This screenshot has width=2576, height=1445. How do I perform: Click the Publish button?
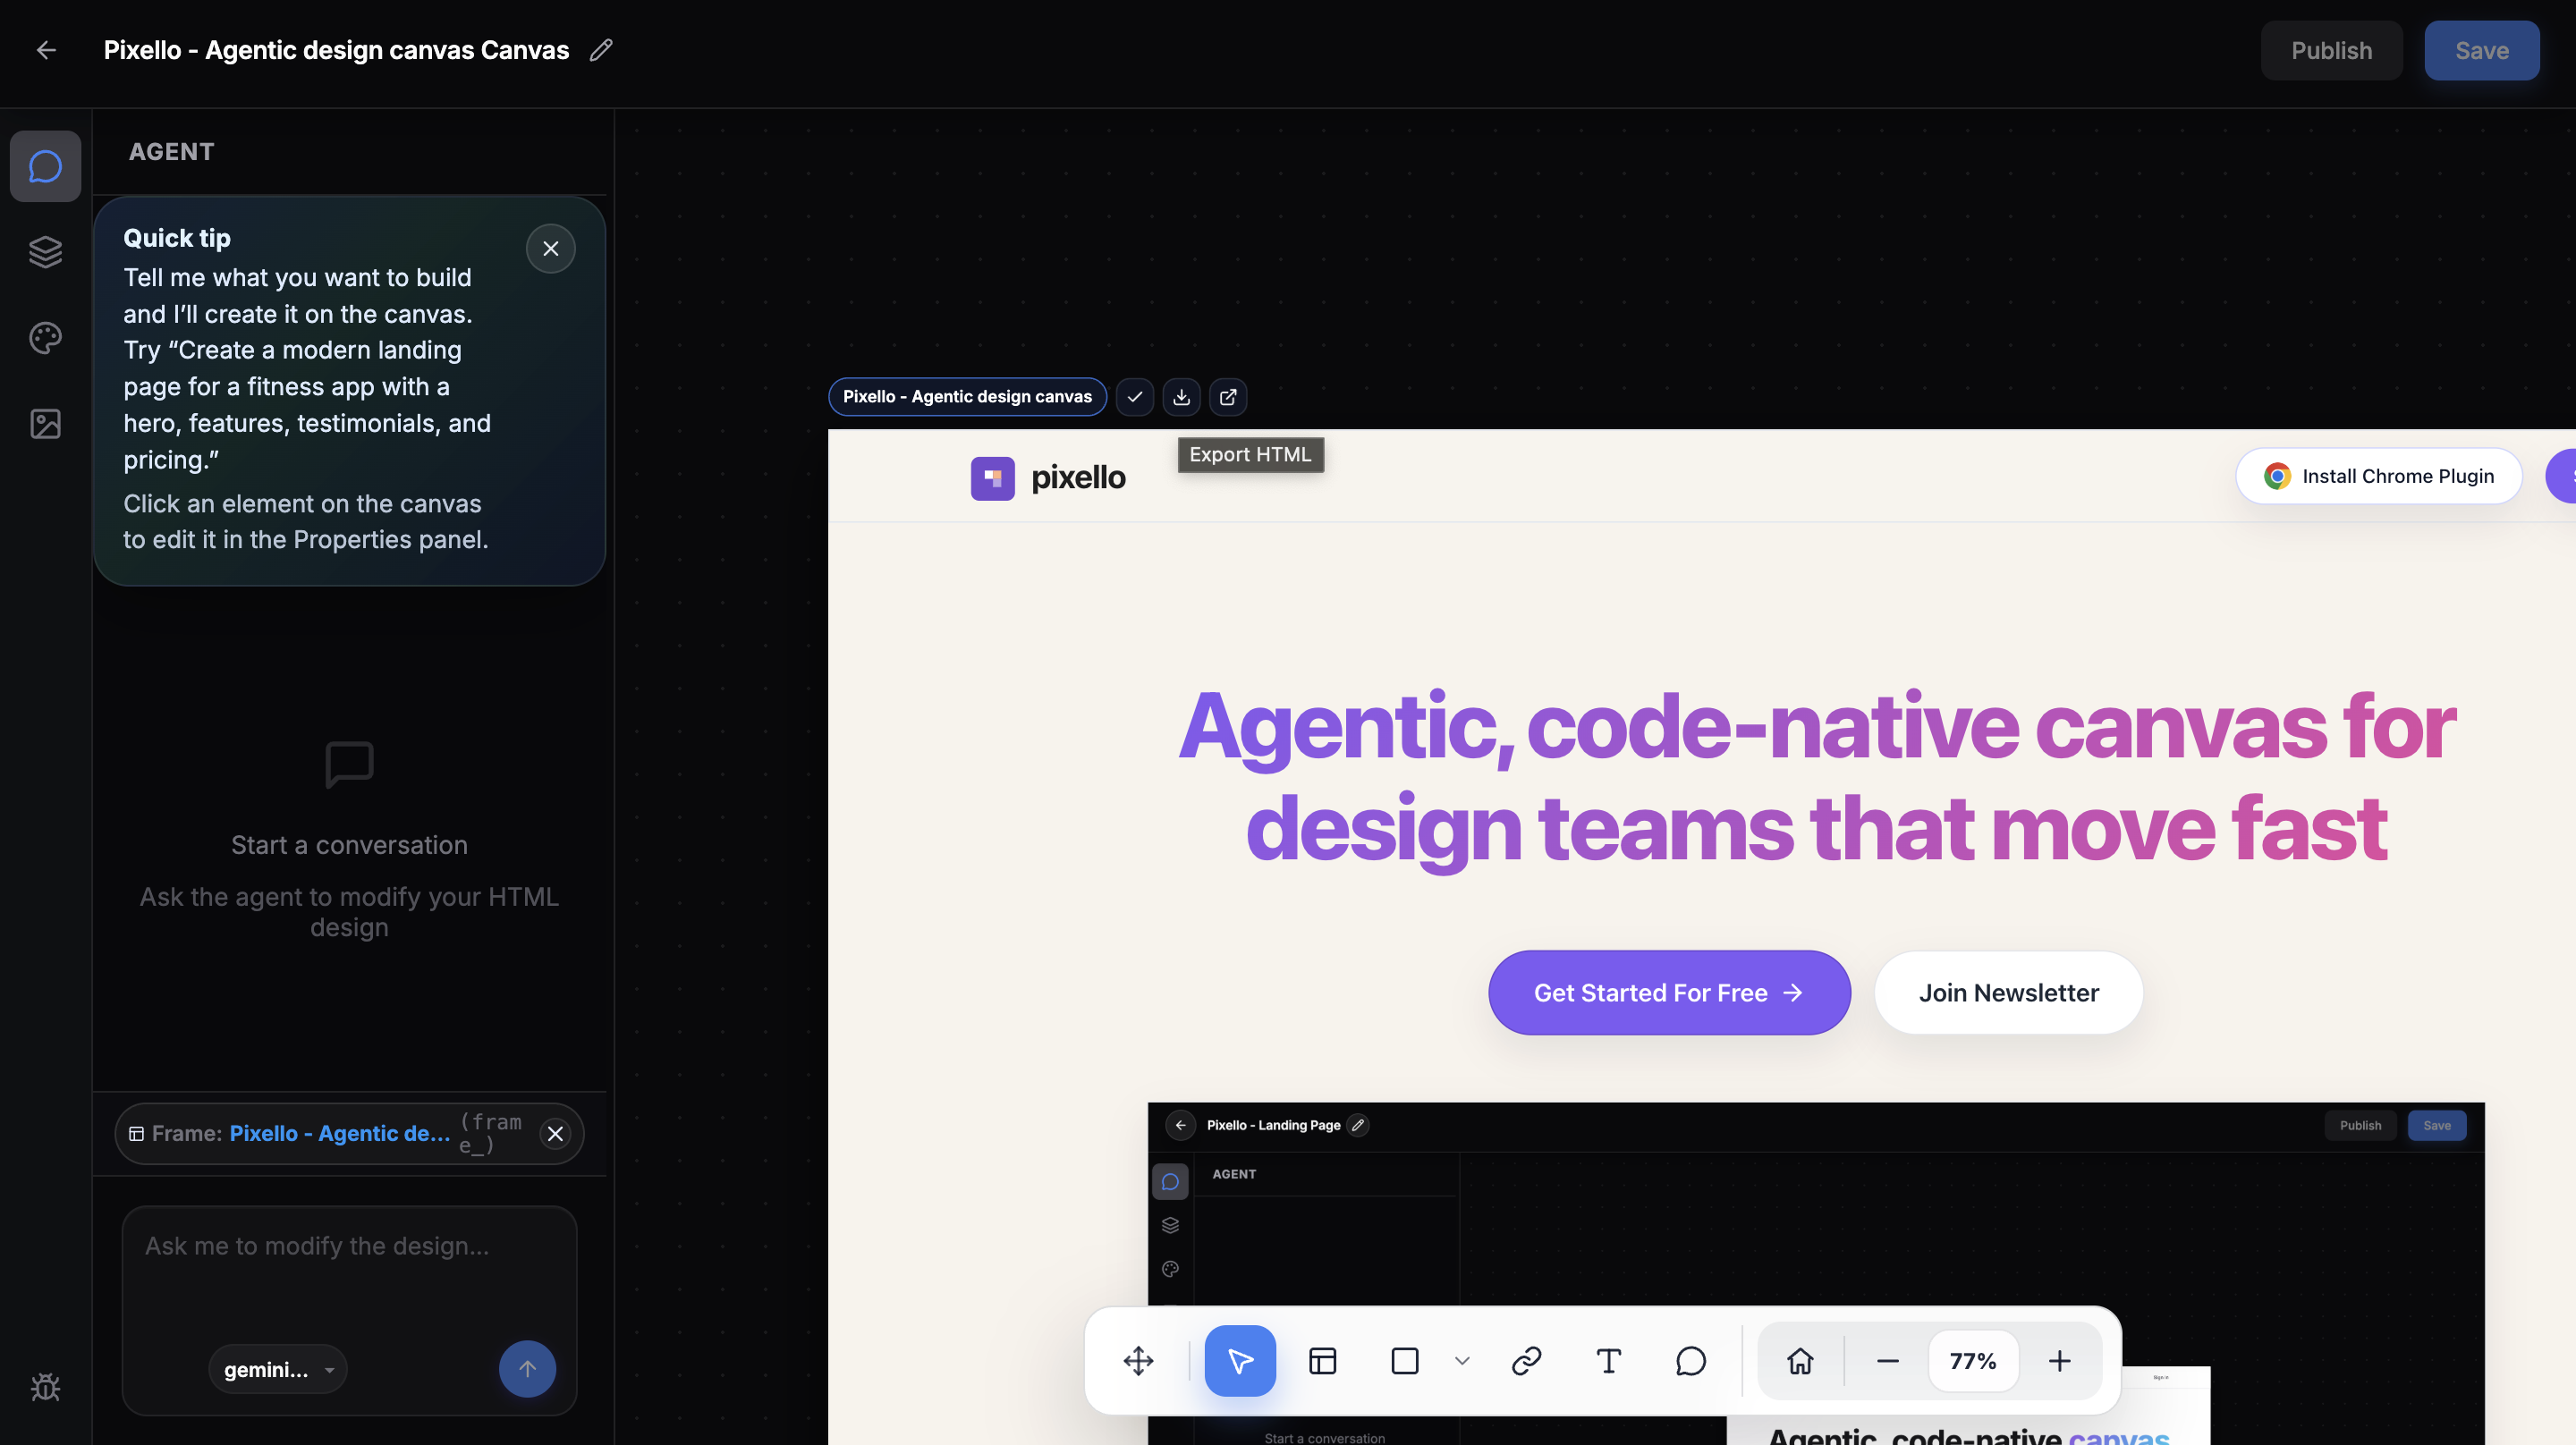2331,51
